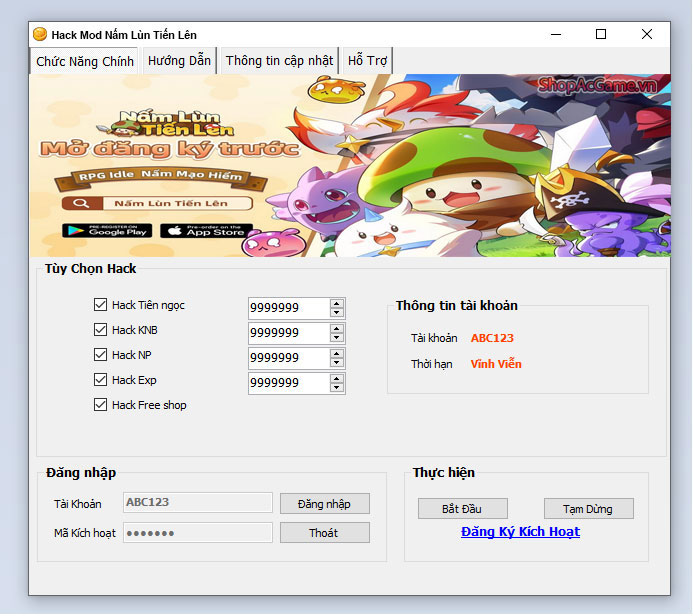
Task: Click the search icon in banner
Action: [x=81, y=203]
